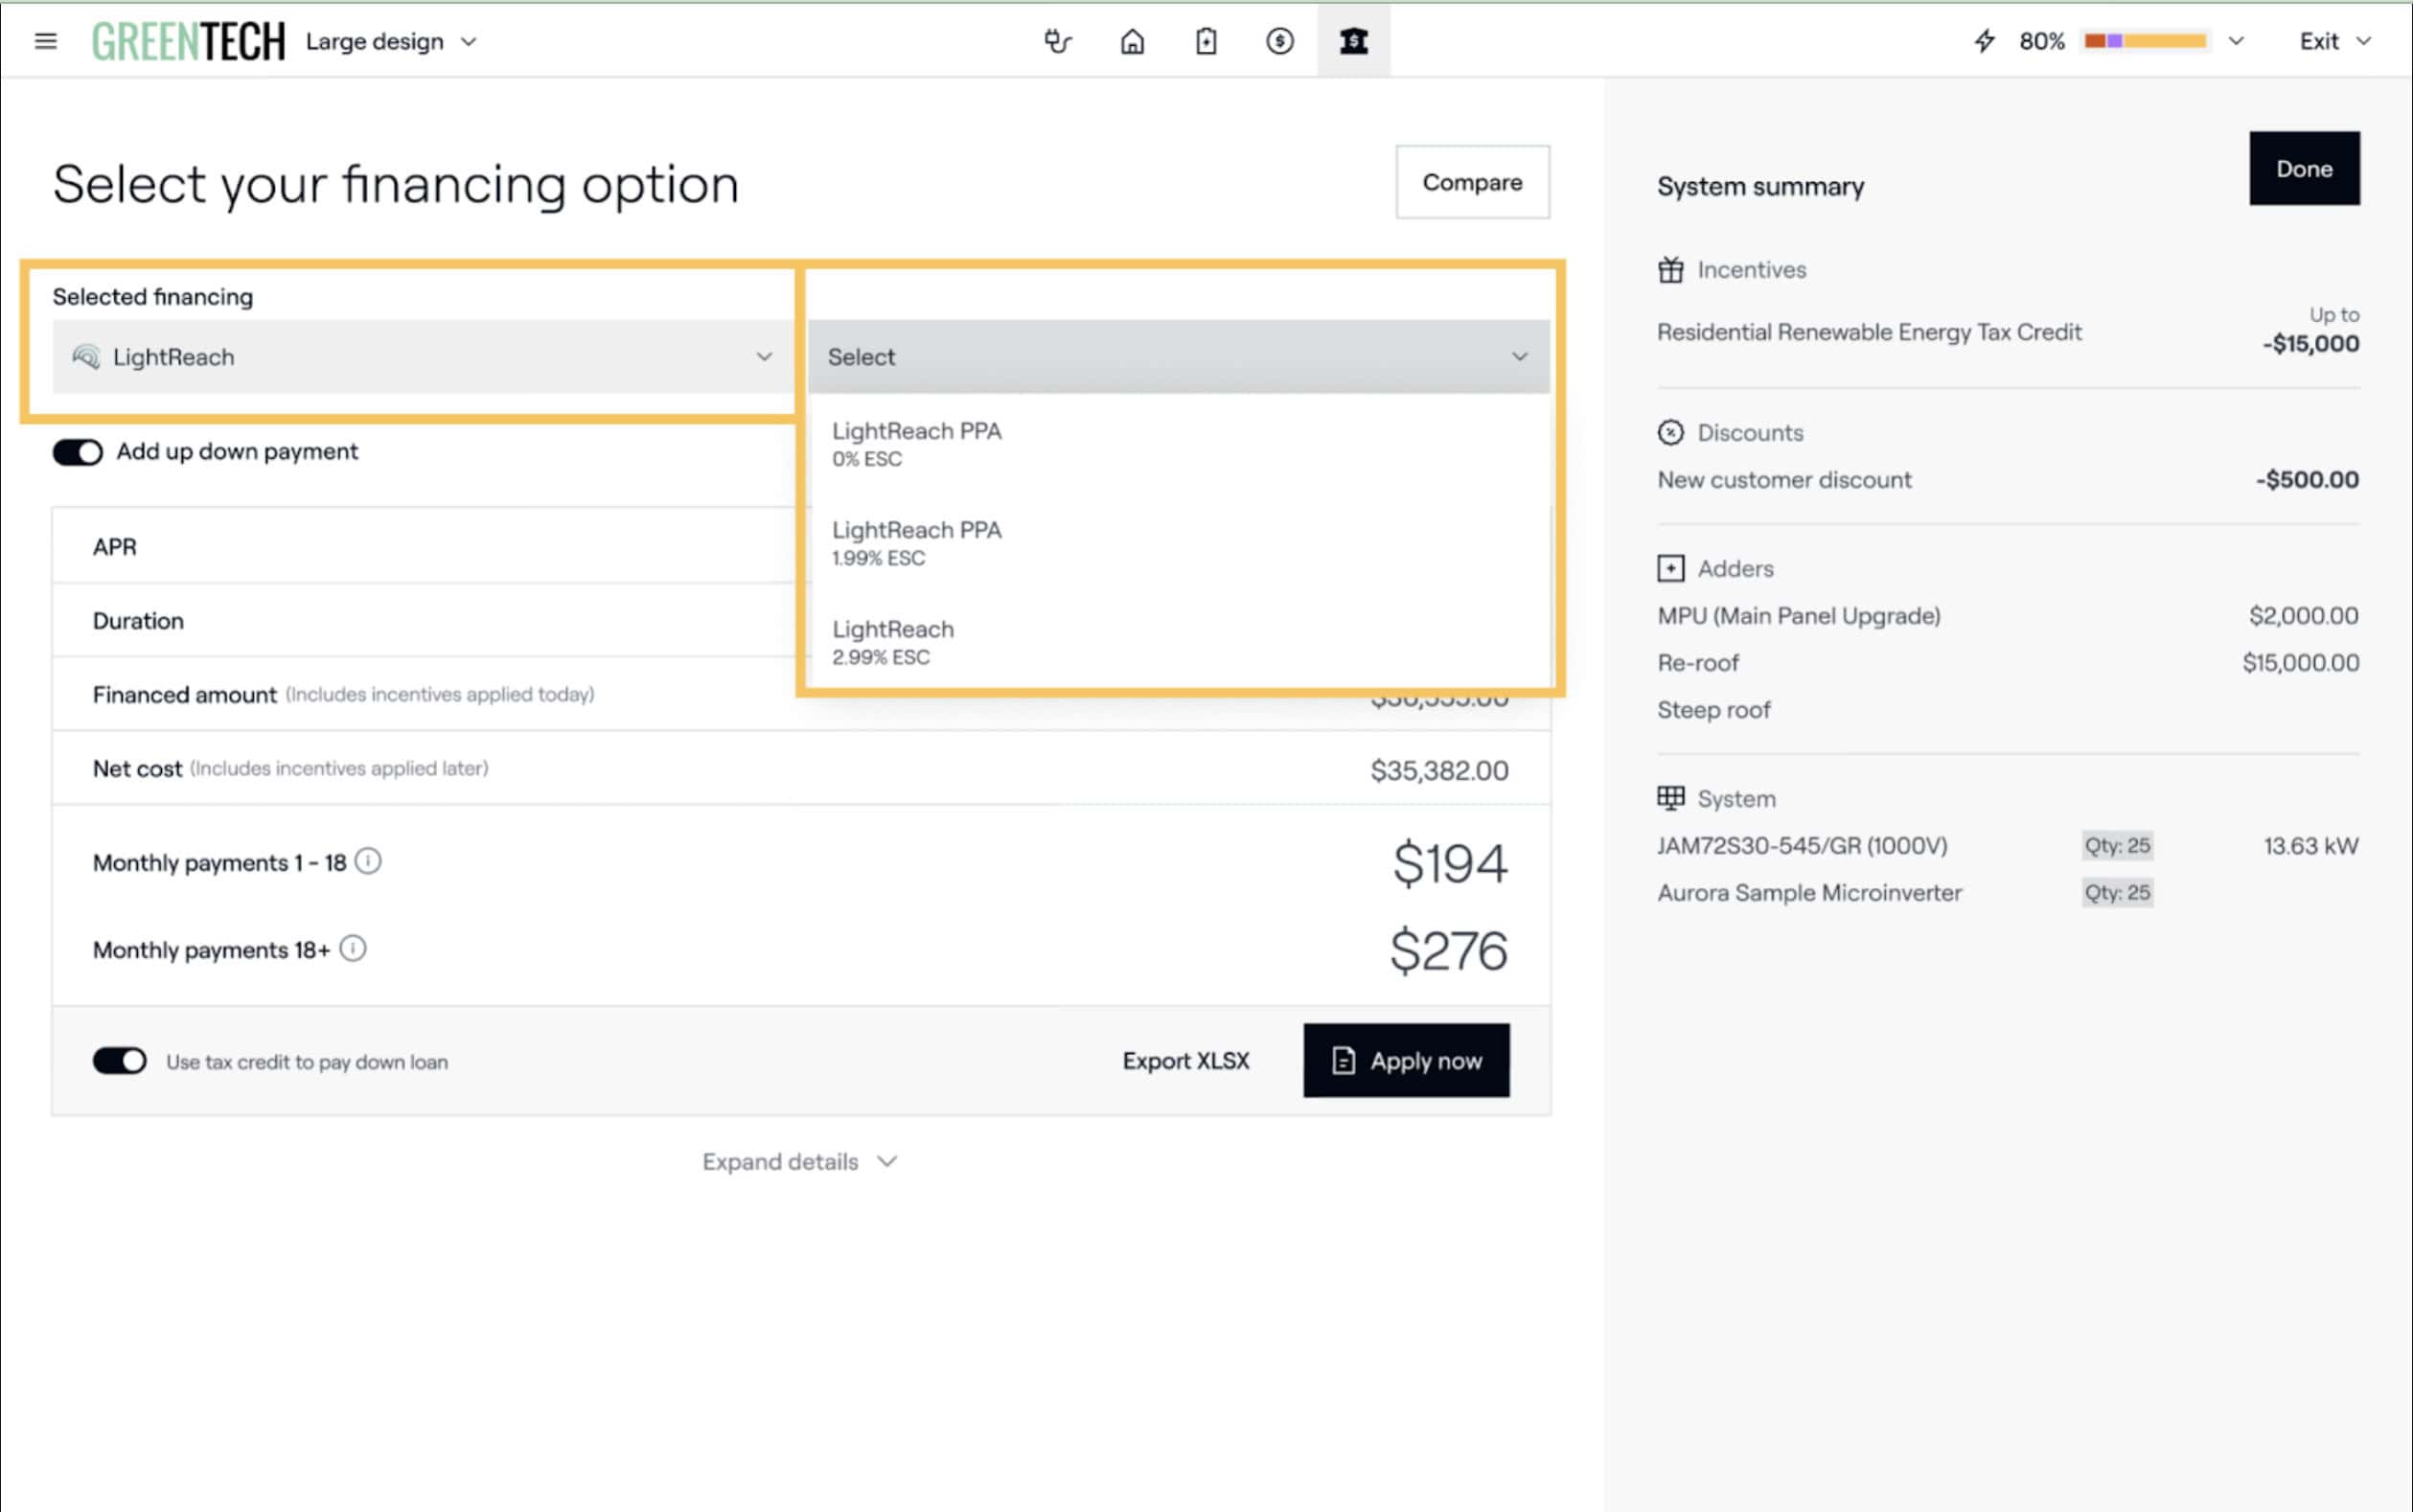Click info icon beside Monthly payments 18+
The height and width of the screenshot is (1512, 2413).
point(353,948)
